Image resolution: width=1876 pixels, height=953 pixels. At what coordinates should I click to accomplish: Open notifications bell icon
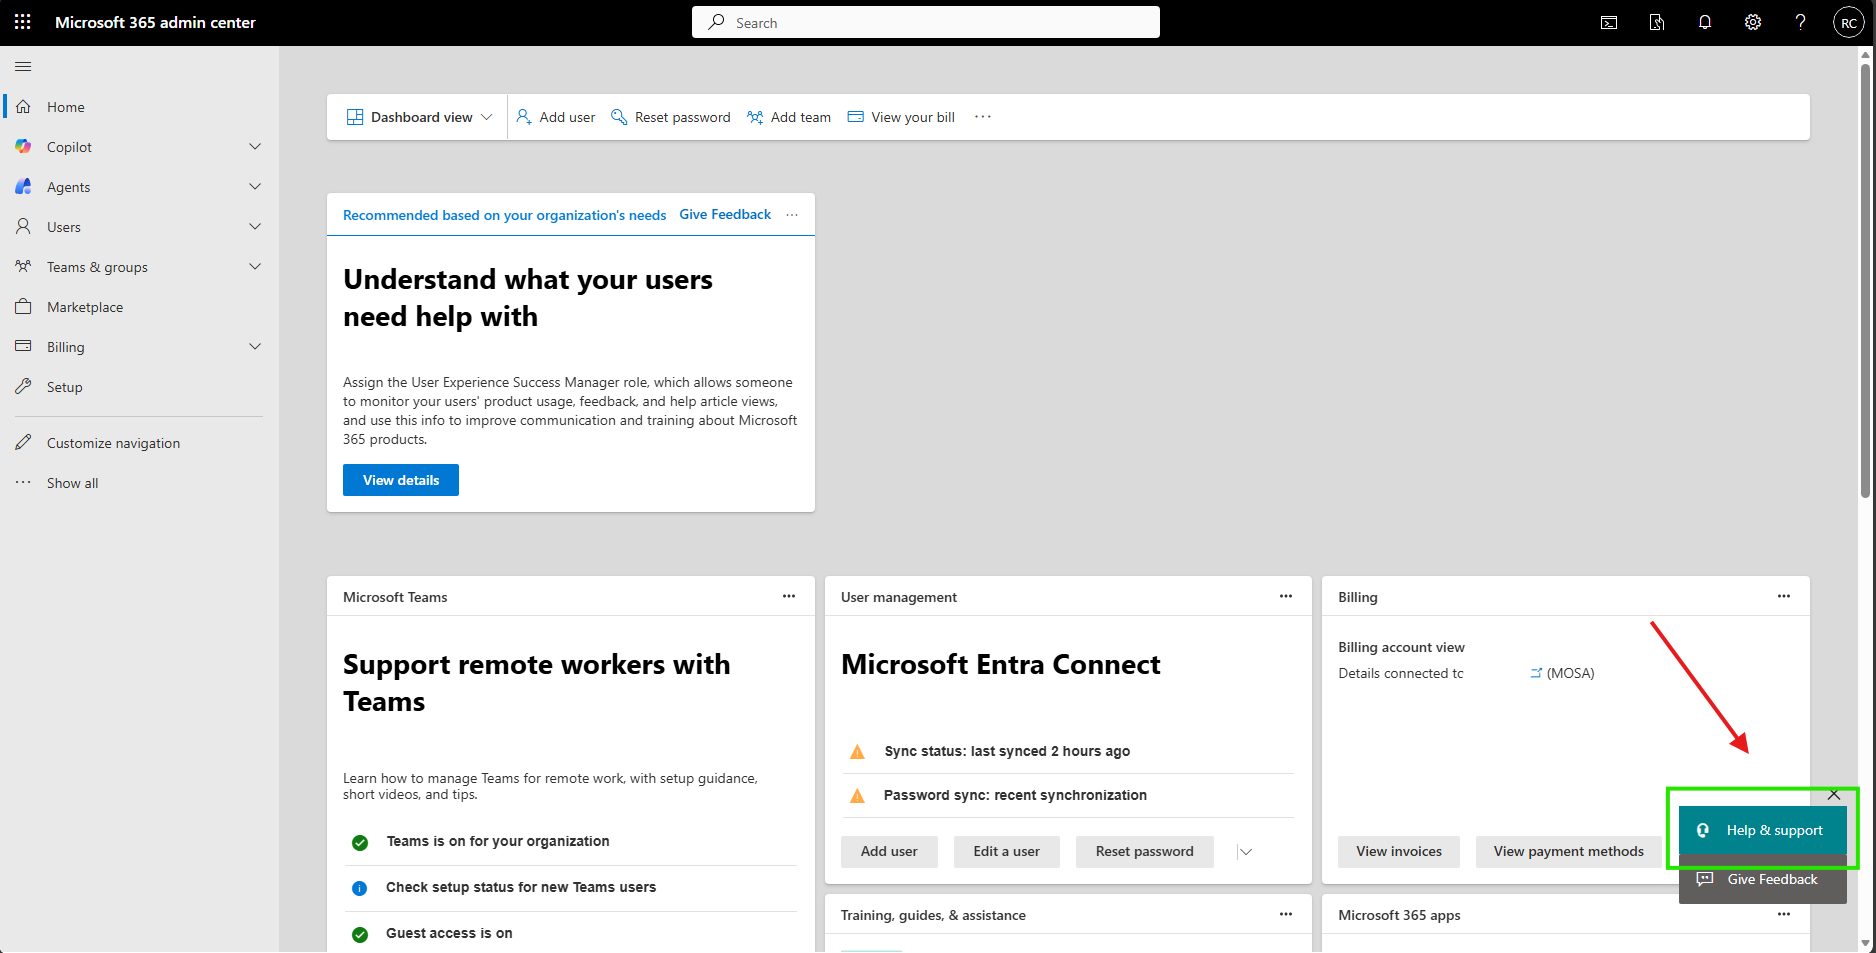pyautogui.click(x=1705, y=23)
